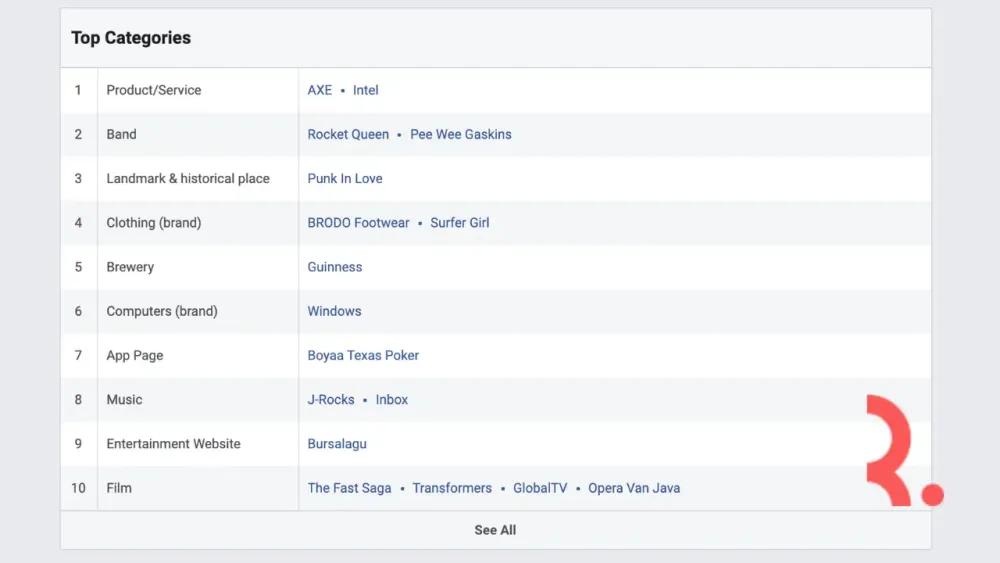Click the Top Categories heading
The height and width of the screenshot is (563, 1000).
[x=131, y=38]
